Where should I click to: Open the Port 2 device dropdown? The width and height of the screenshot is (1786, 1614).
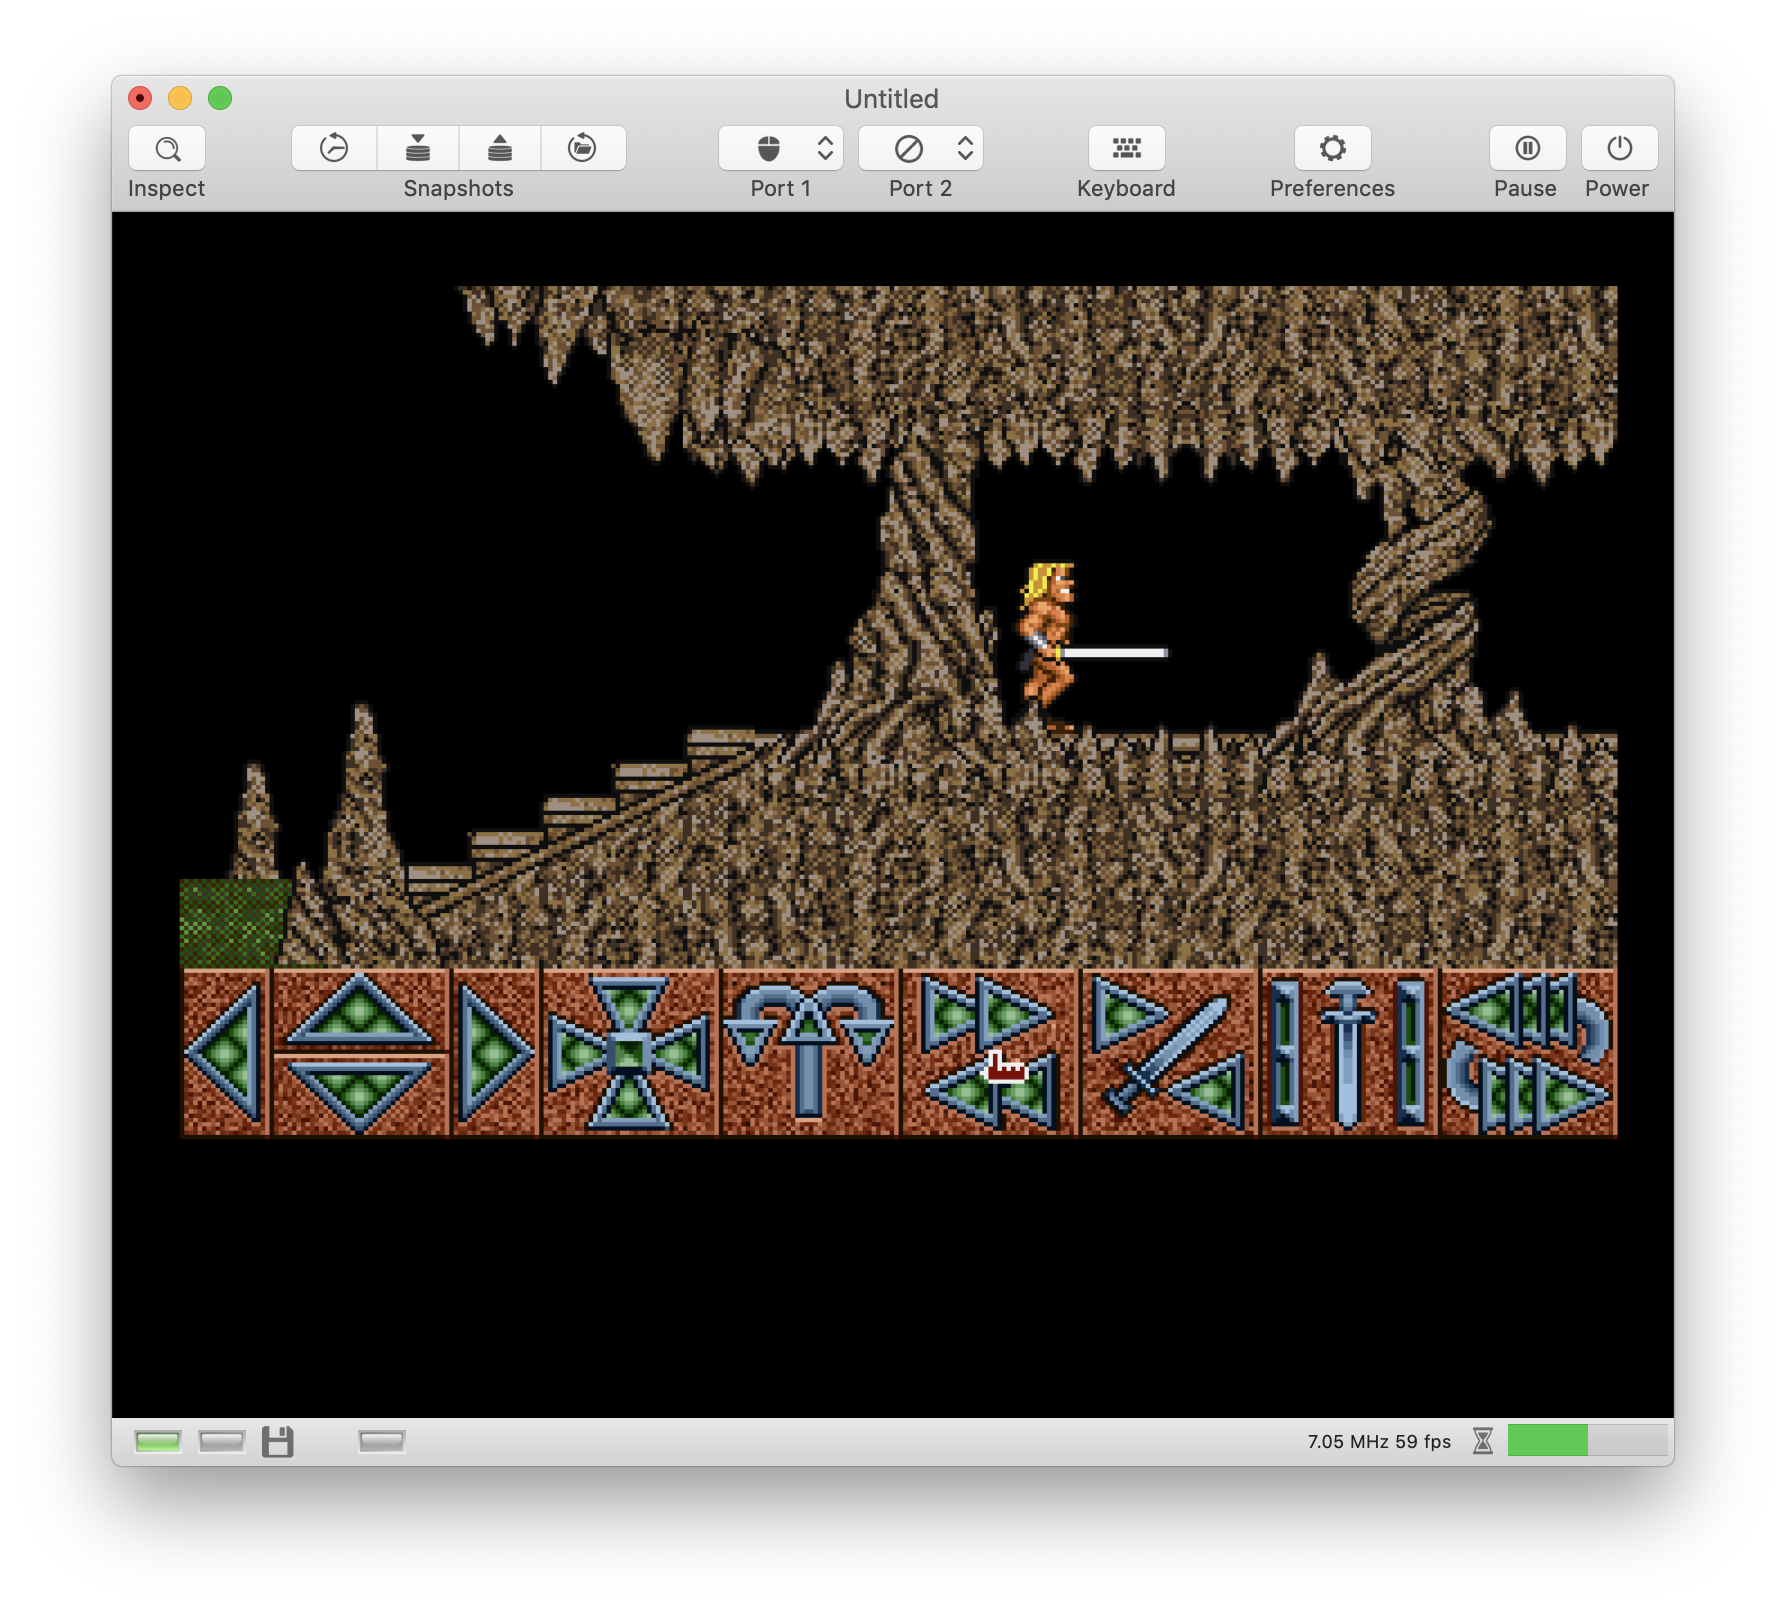point(921,149)
